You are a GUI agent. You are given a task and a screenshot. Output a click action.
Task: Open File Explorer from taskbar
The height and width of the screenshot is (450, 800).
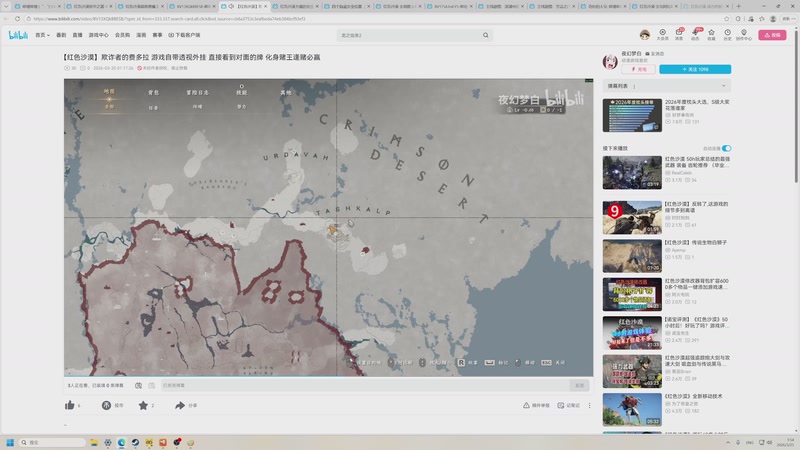pyautogui.click(x=94, y=442)
